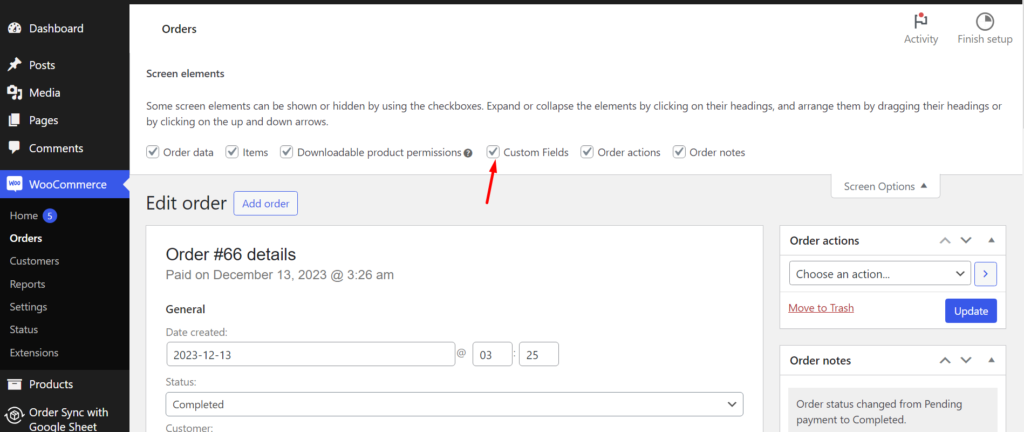Go to WooCommerce Settings submenu

click(x=28, y=307)
